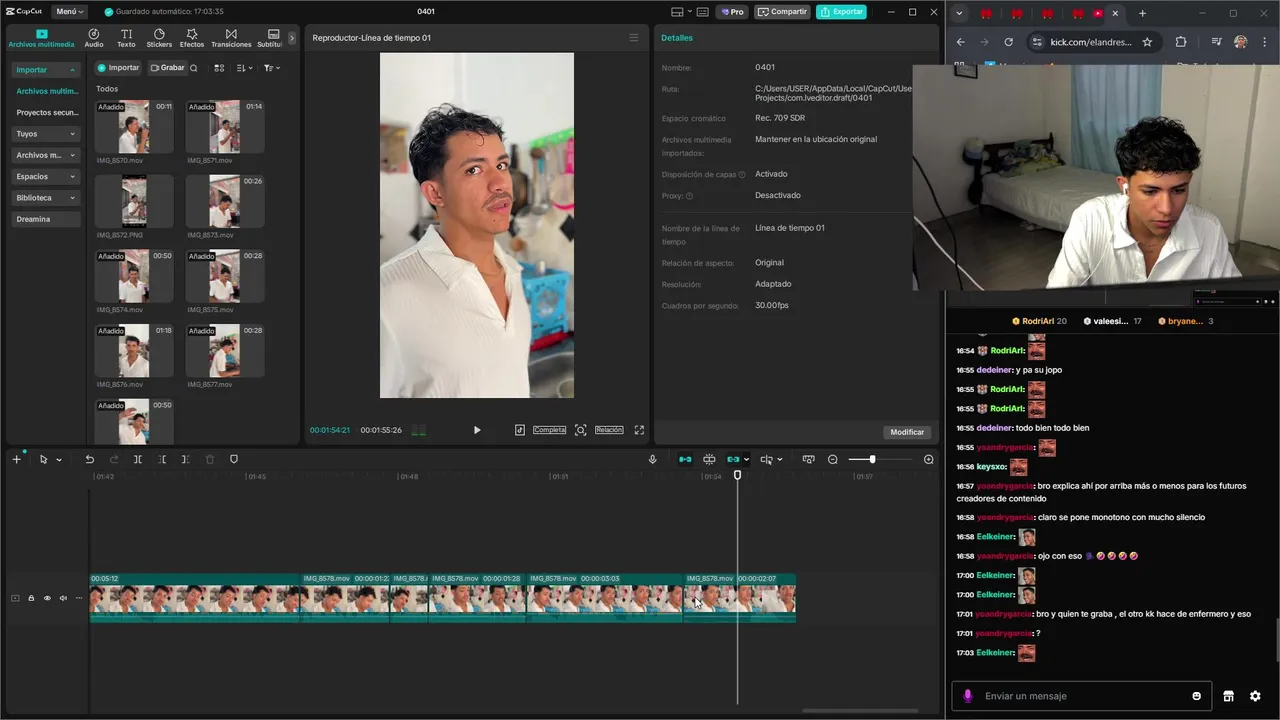Open the Transiciones tab
Image resolution: width=1280 pixels, height=720 pixels.
(x=231, y=39)
